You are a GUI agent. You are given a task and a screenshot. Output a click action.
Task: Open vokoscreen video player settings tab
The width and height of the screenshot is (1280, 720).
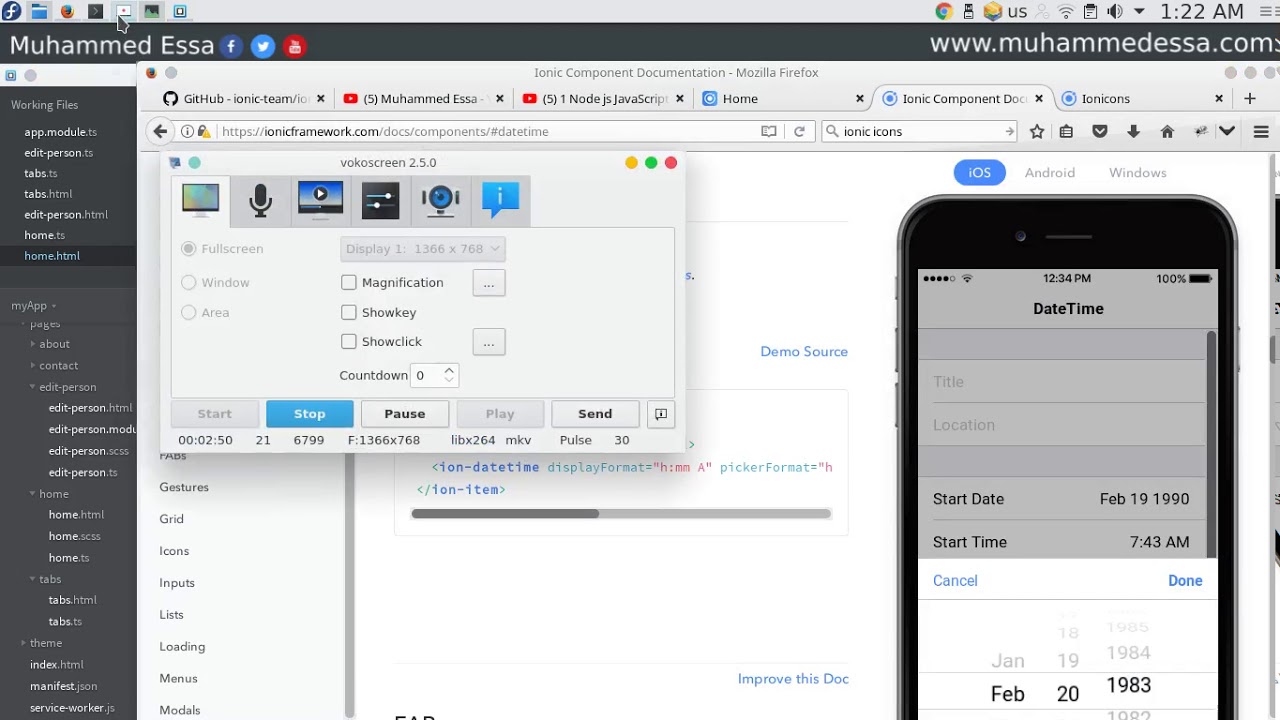[320, 200]
